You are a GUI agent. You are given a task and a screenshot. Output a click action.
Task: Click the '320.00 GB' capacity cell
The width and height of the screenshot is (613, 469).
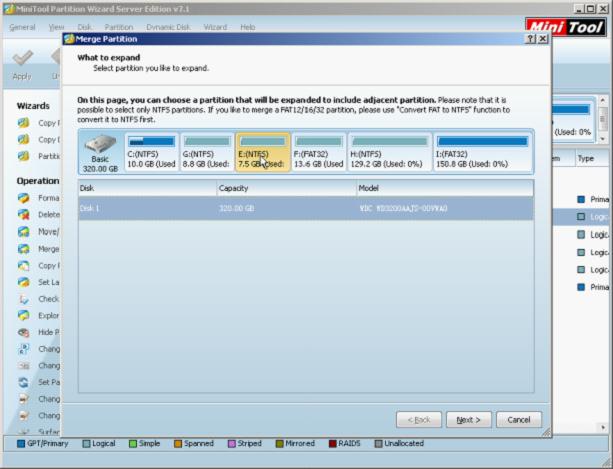tap(237, 208)
